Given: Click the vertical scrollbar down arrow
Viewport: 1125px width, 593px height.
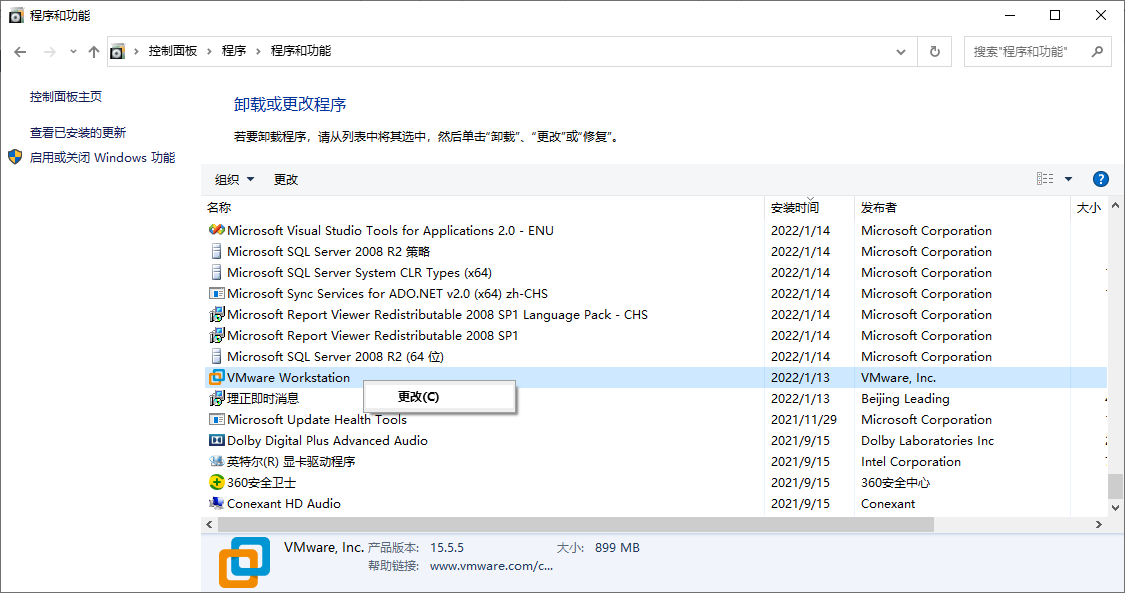Looking at the screenshot, I should 1115,508.
